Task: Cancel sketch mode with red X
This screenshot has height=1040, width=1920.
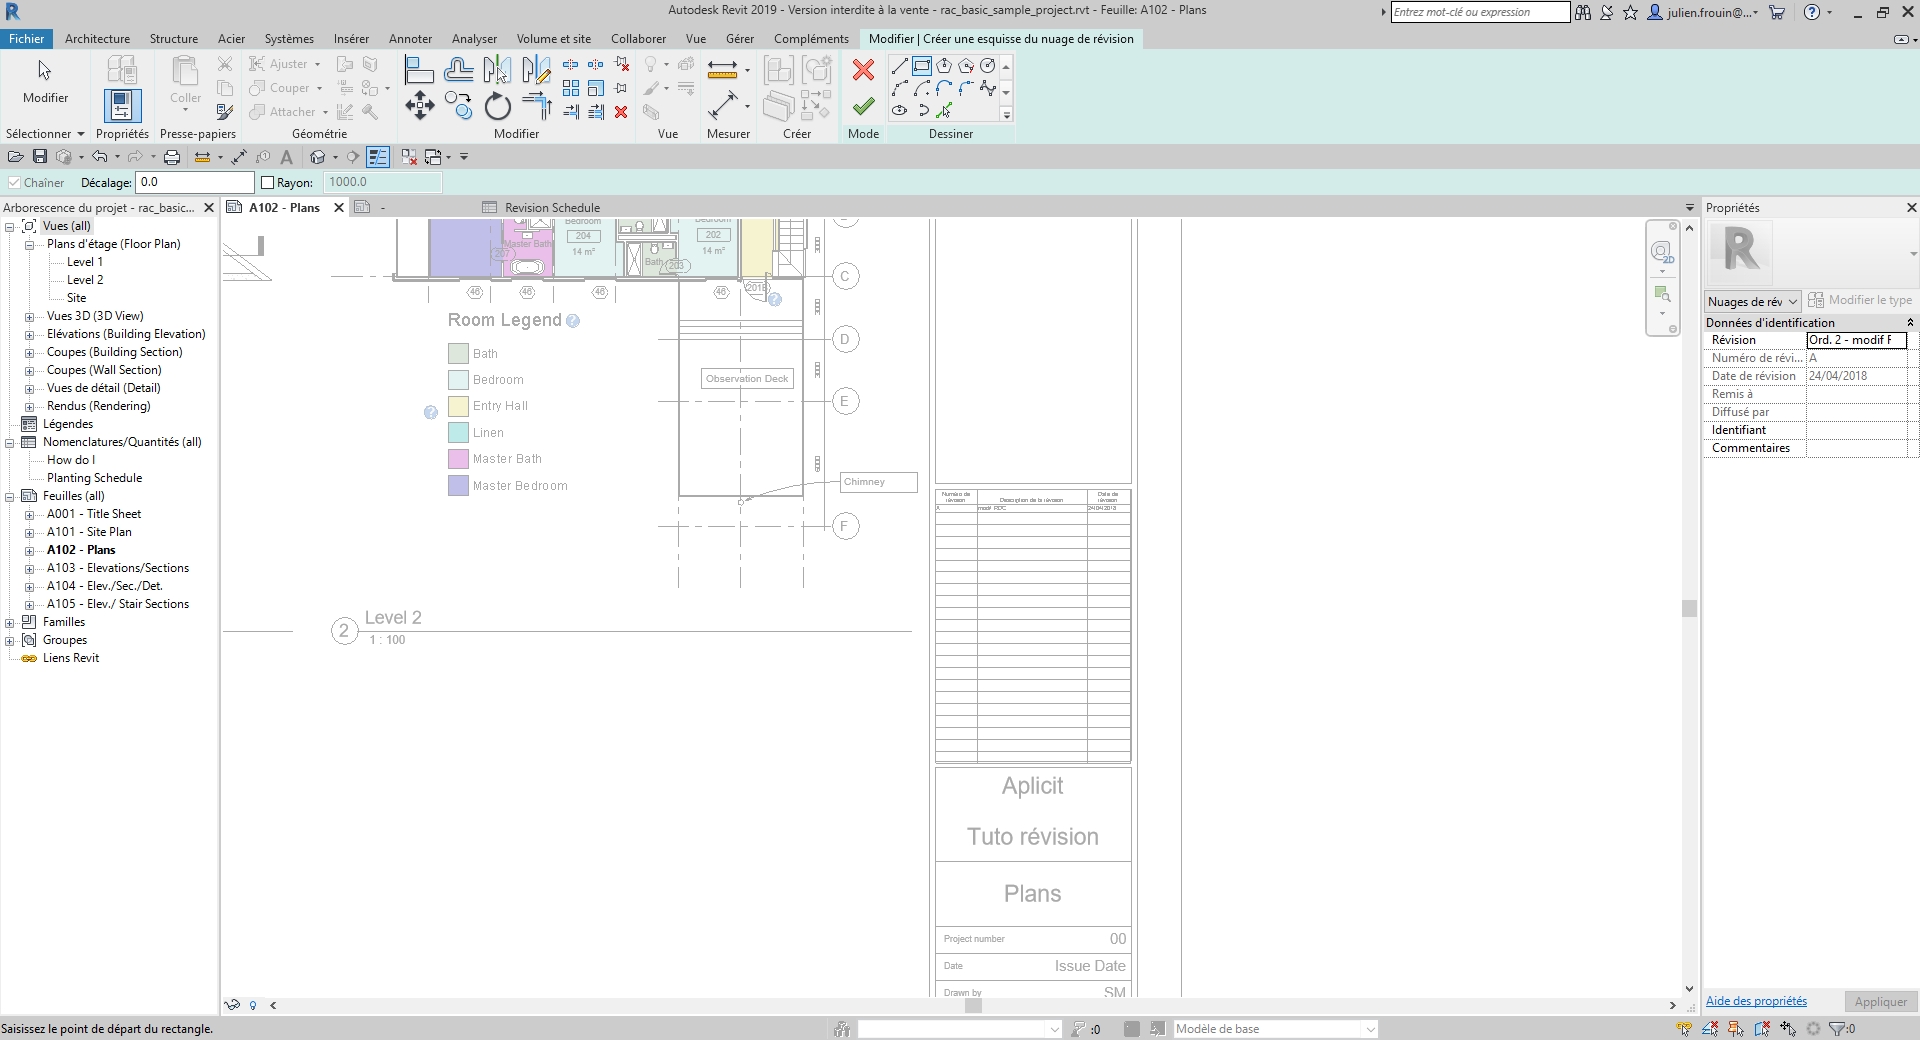Action: tap(863, 70)
